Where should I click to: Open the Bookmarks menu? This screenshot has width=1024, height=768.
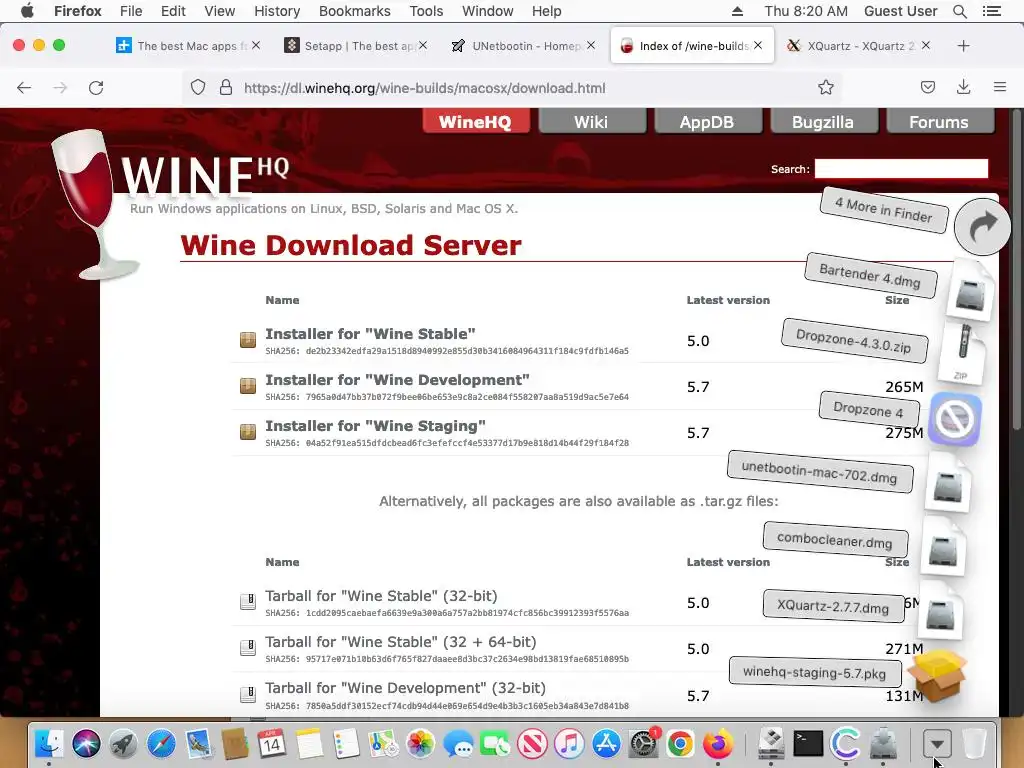[355, 11]
